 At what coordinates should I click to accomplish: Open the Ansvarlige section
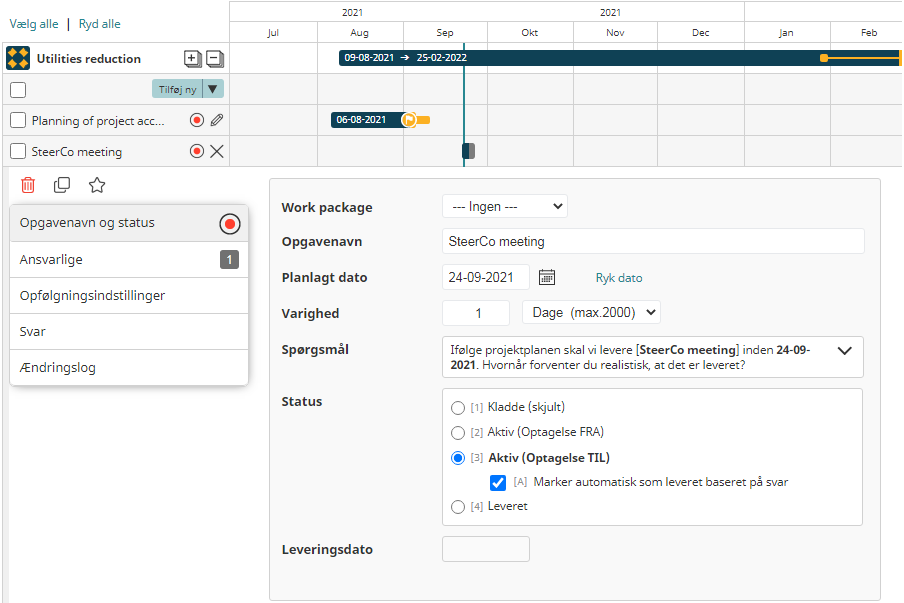128,260
